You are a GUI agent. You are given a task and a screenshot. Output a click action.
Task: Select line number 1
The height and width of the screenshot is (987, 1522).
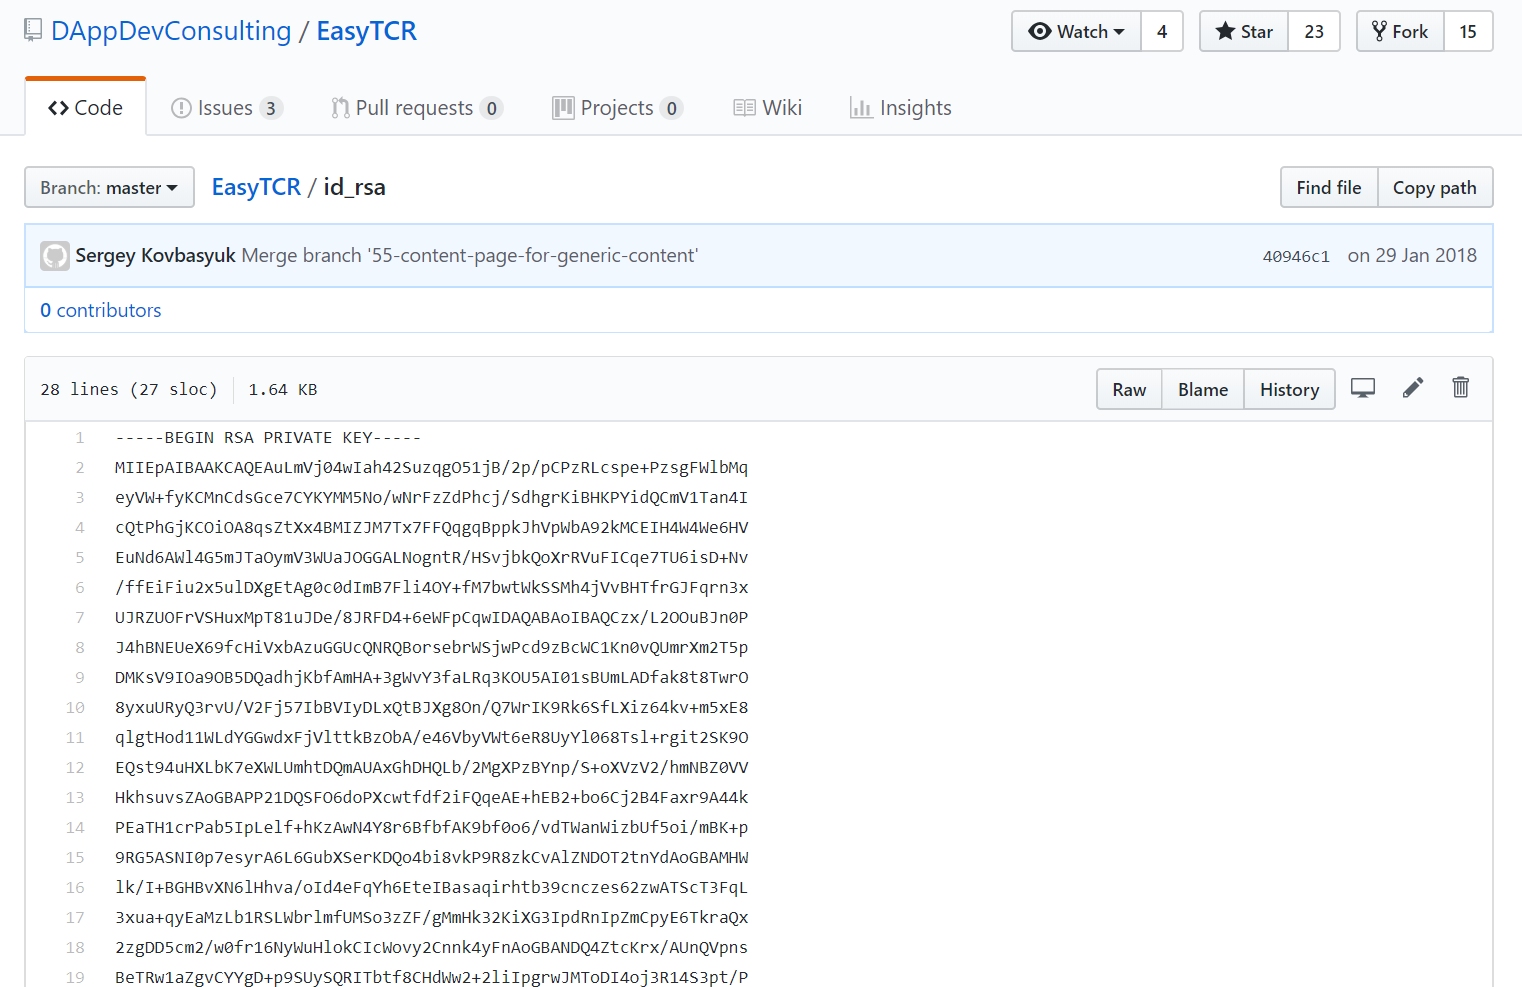click(x=80, y=437)
